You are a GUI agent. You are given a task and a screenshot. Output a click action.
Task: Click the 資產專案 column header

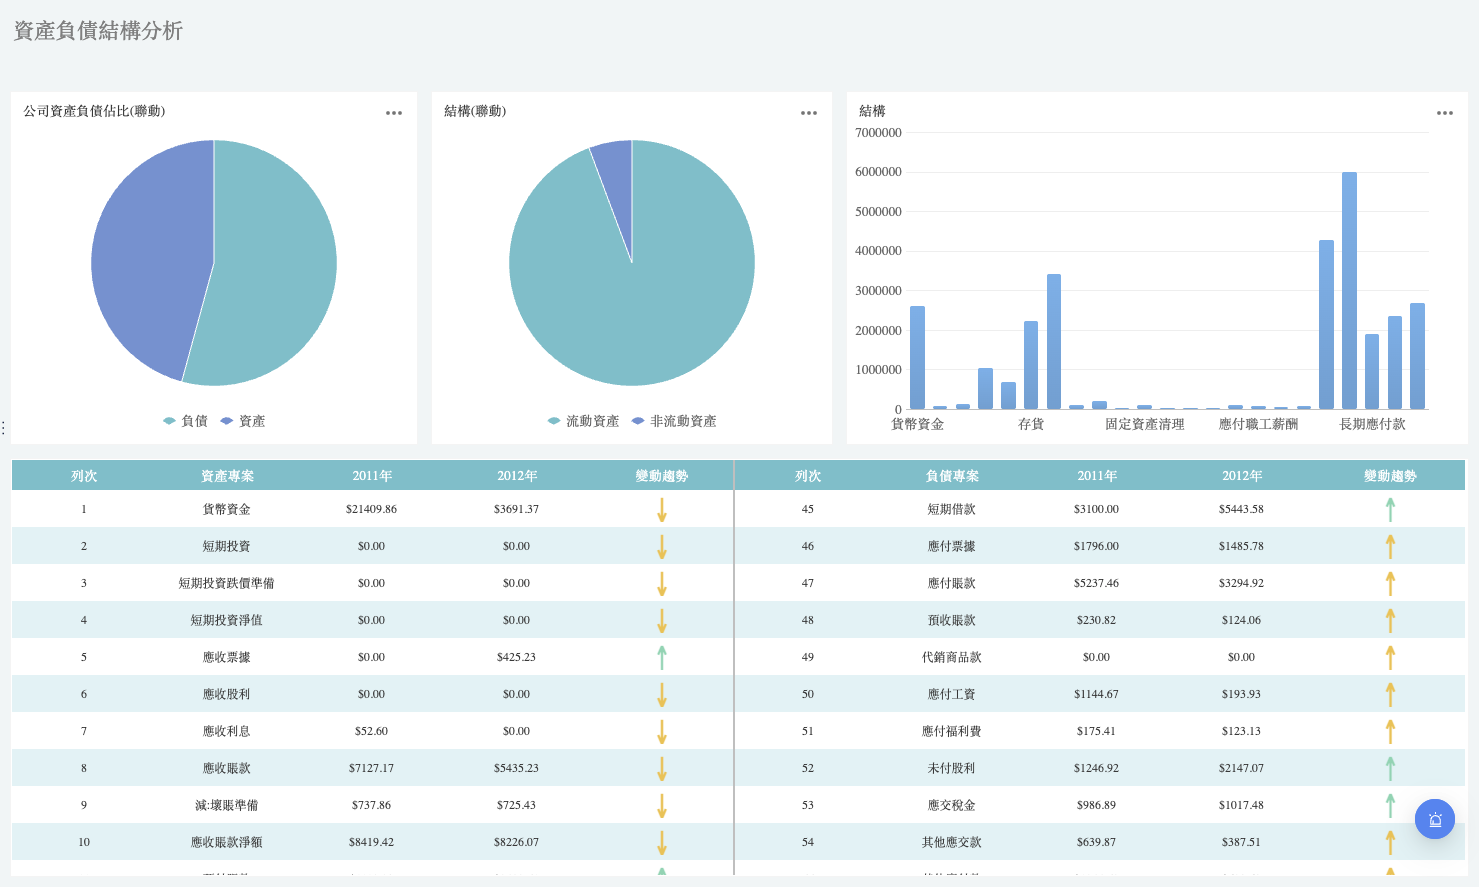(x=227, y=476)
